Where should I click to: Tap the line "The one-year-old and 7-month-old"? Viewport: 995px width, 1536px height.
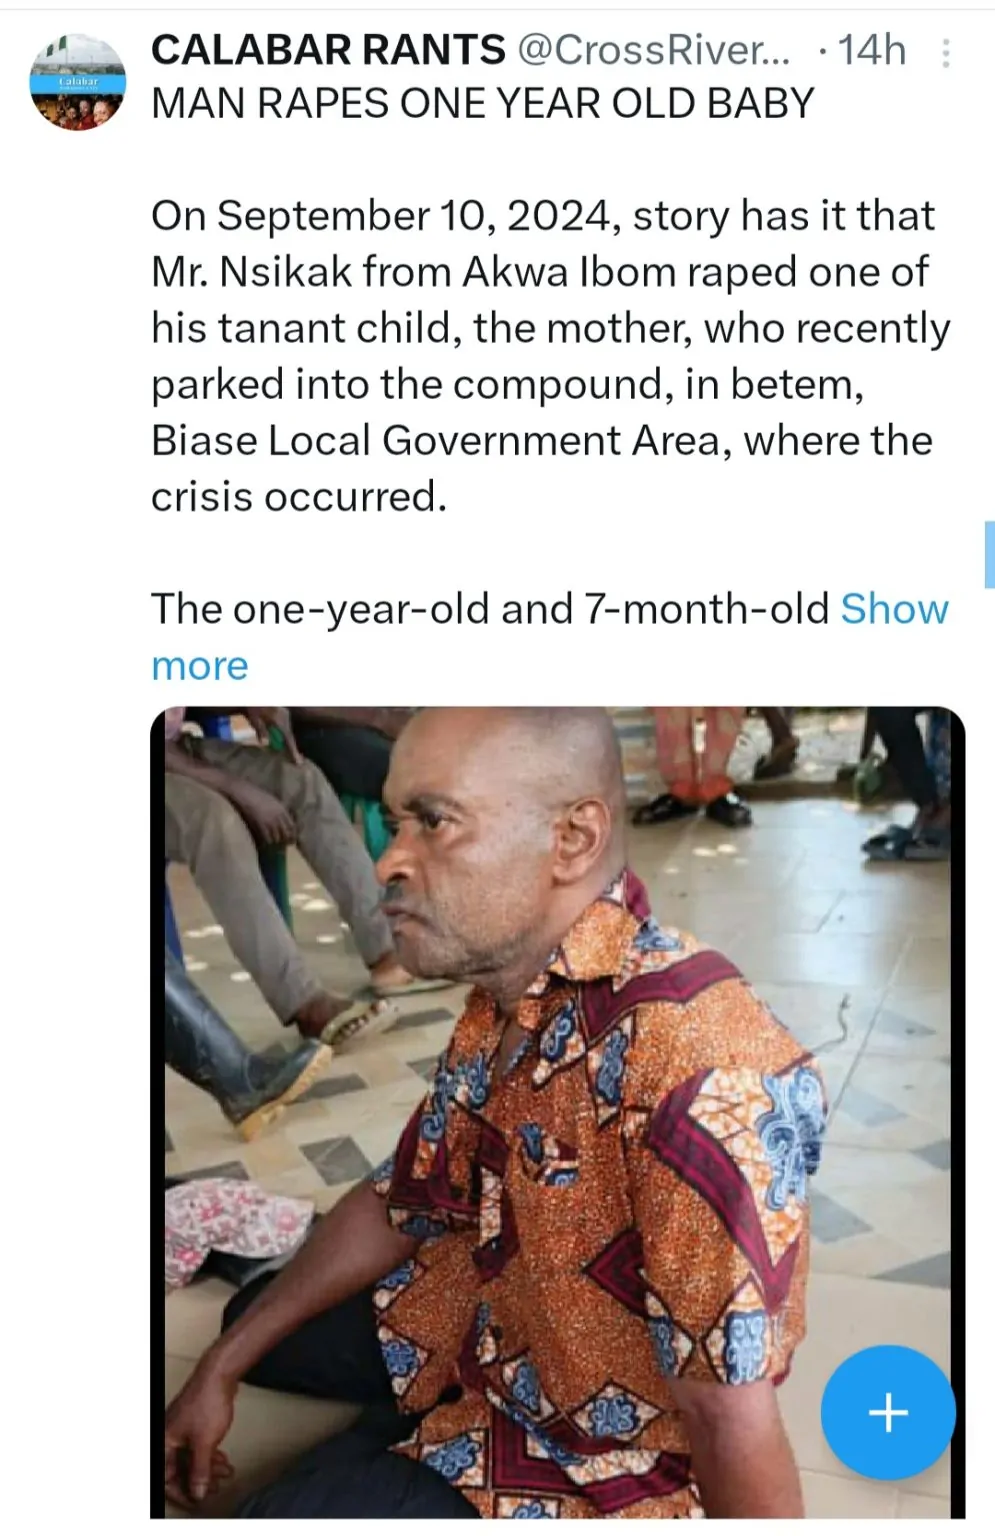[x=490, y=609]
